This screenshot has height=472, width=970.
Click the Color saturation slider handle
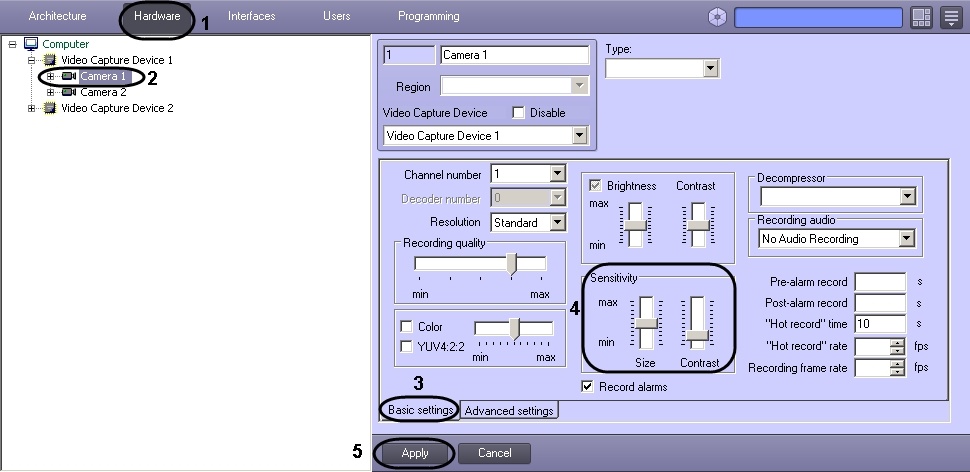[515, 328]
